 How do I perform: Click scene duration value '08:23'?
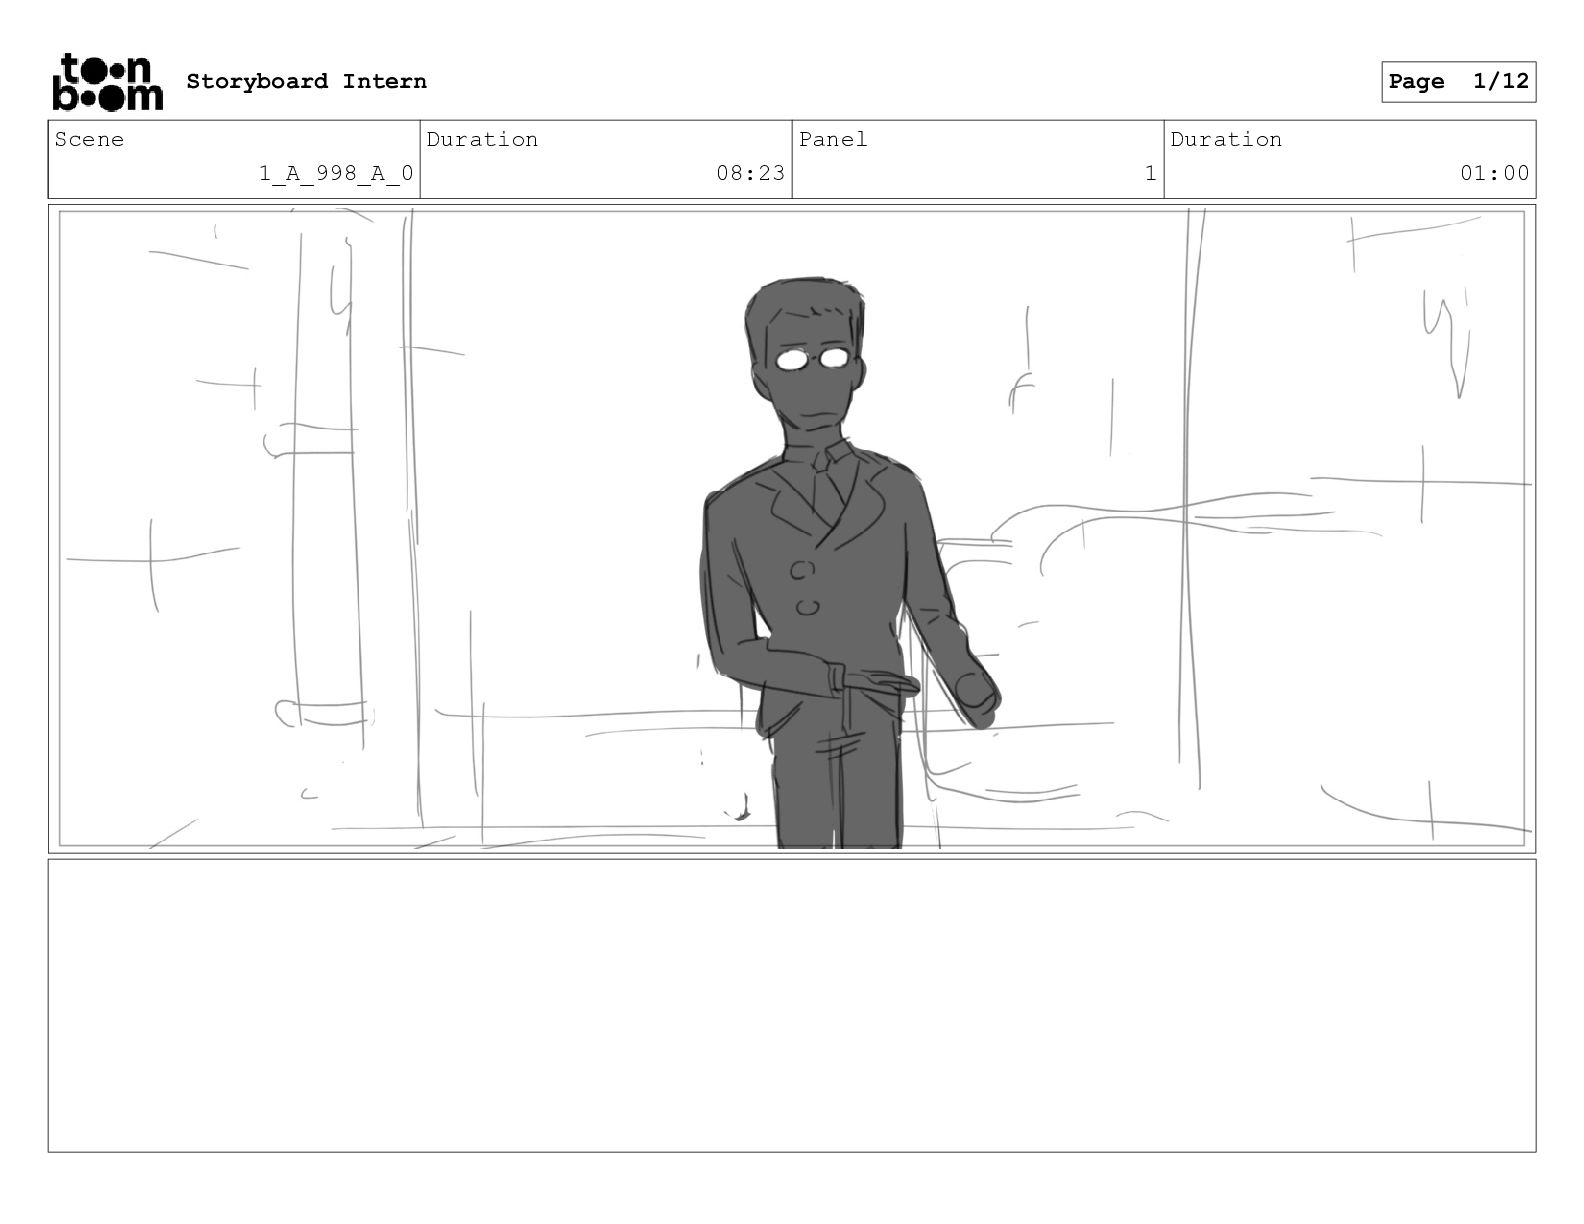(750, 173)
